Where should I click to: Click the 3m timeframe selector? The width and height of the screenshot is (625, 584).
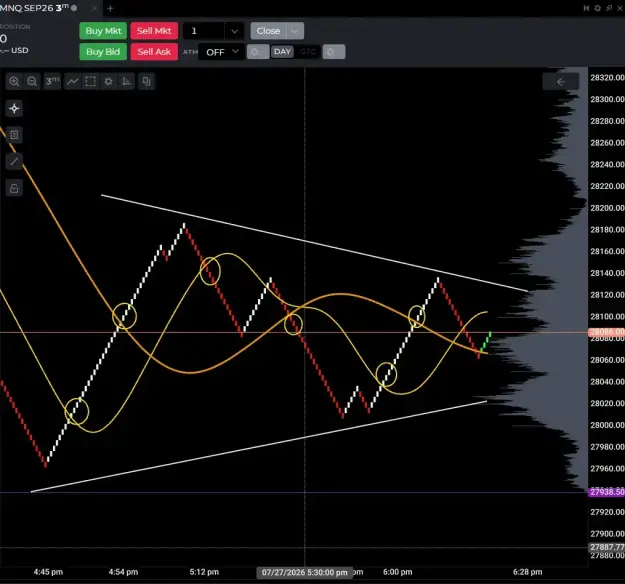point(52,81)
